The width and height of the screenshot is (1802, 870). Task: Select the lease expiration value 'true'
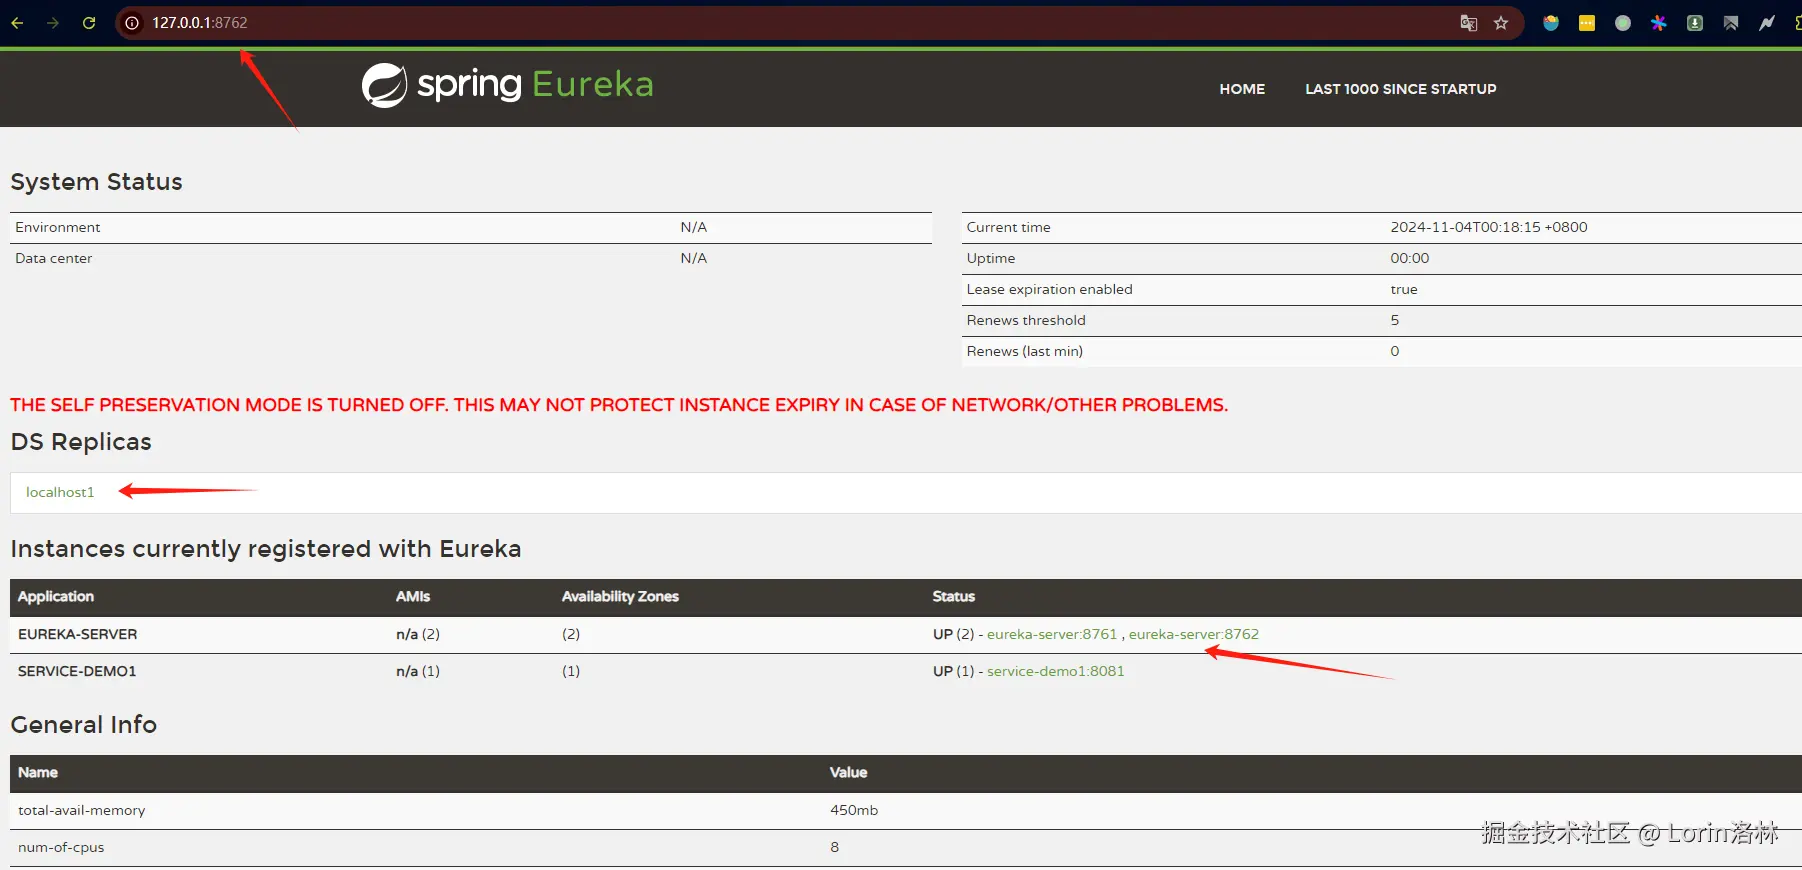(1404, 289)
